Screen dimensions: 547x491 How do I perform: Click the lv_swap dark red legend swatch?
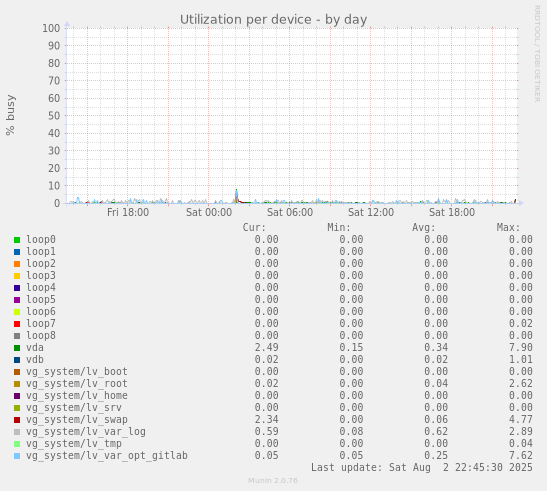pyautogui.click(x=17, y=420)
